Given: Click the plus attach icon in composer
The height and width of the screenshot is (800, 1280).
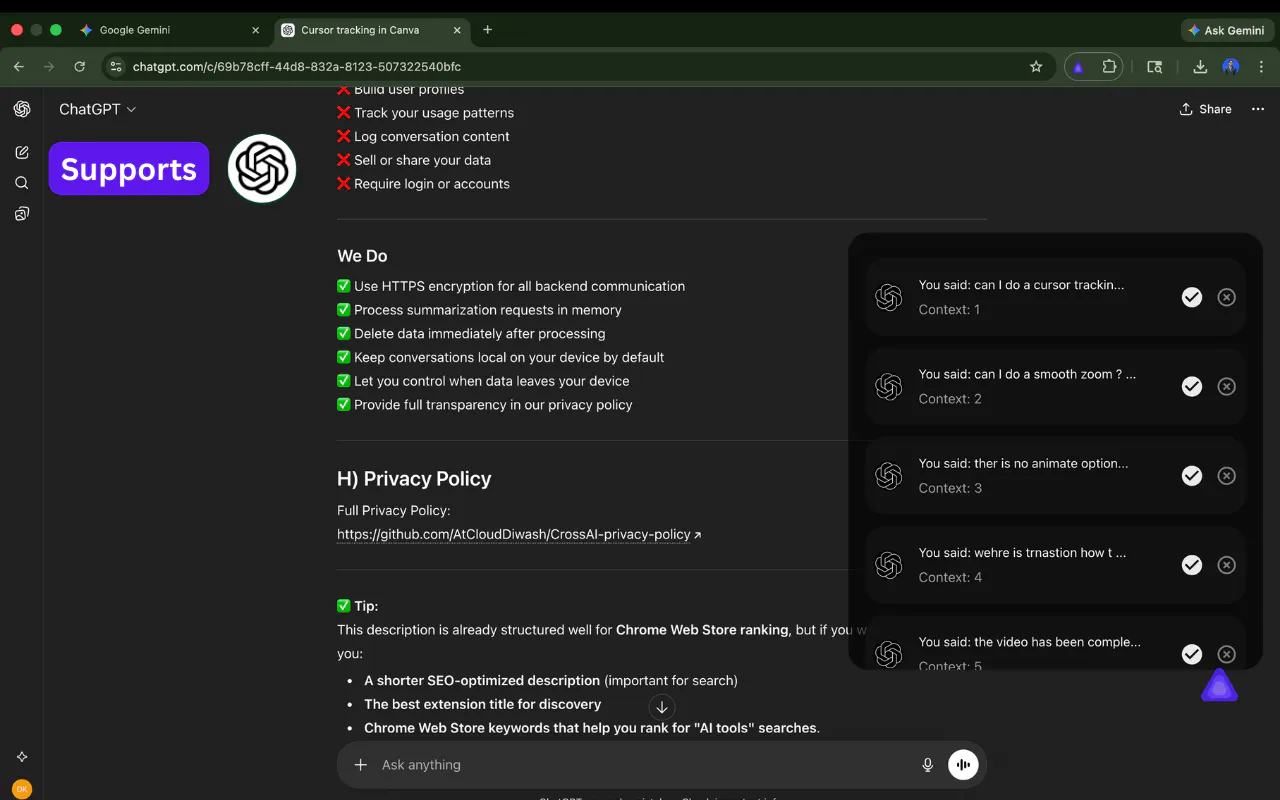Looking at the screenshot, I should coord(360,765).
